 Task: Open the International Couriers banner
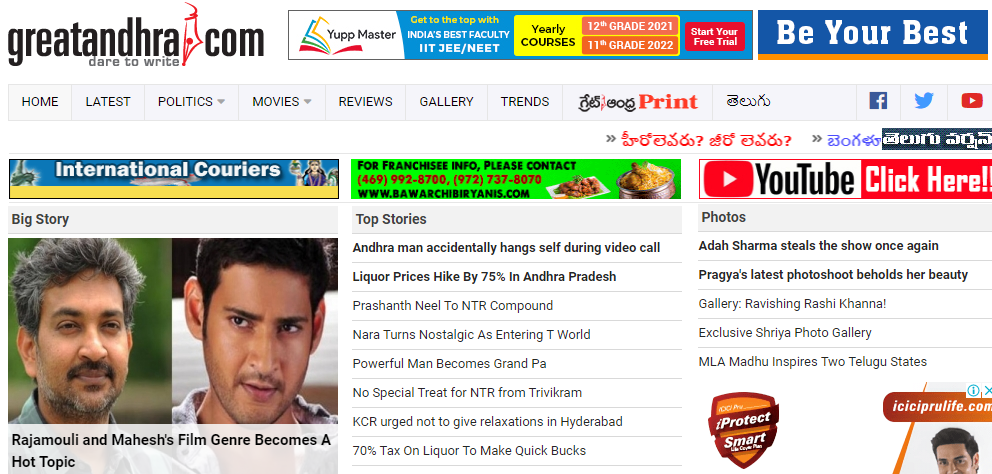click(174, 178)
